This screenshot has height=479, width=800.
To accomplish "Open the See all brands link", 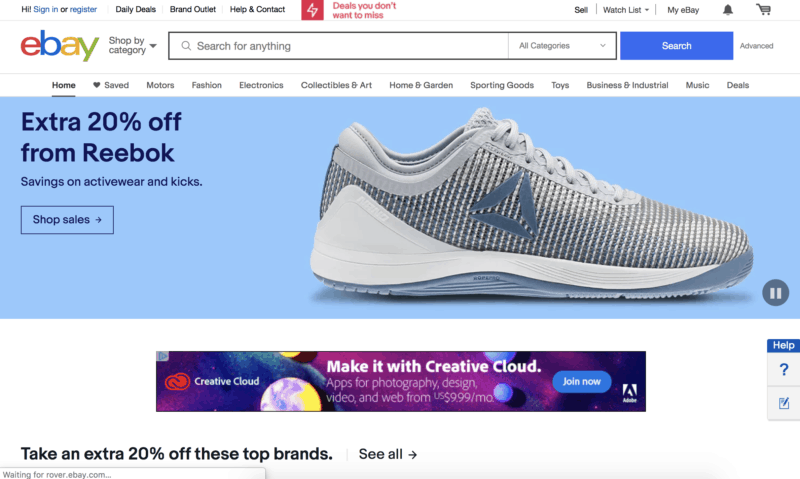I will tap(388, 454).
